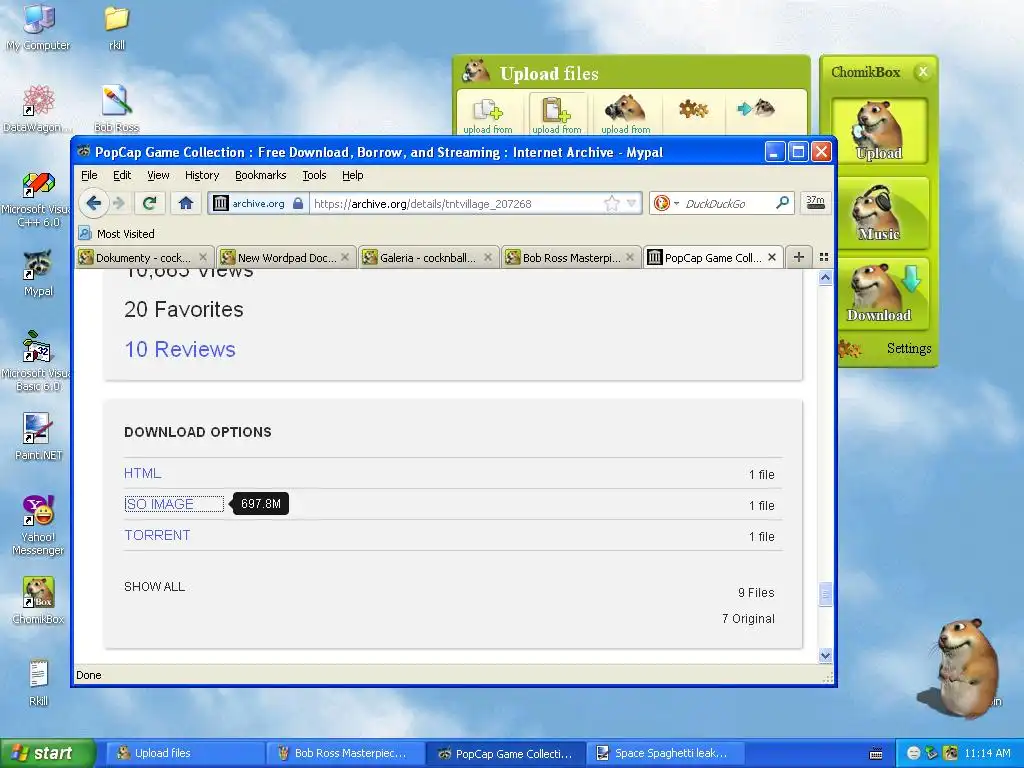The height and width of the screenshot is (768, 1024).
Task: Launch Yahoo! Messenger desktop shortcut
Action: 38,526
